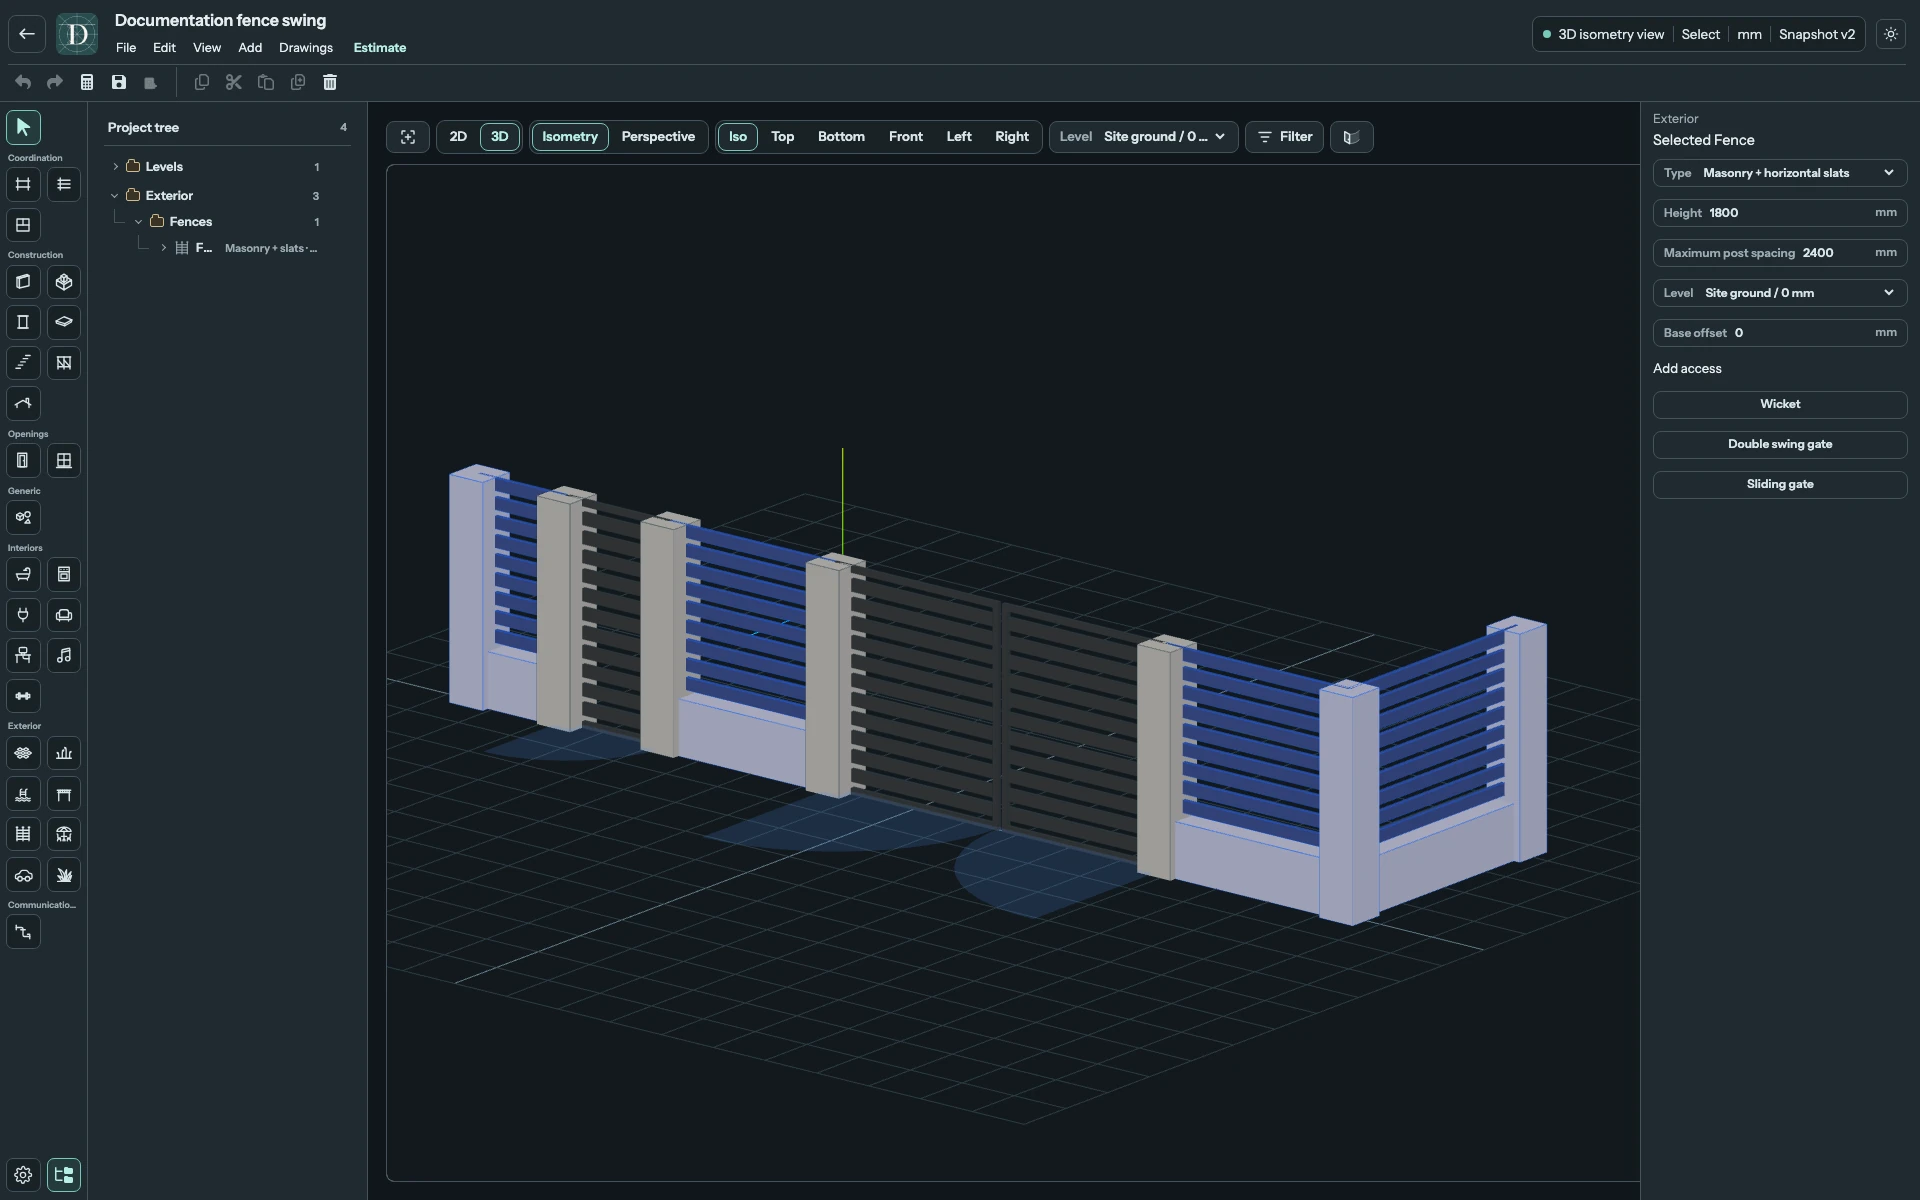Select the bathtub icon in Interiors
The width and height of the screenshot is (1920, 1200).
(x=23, y=575)
